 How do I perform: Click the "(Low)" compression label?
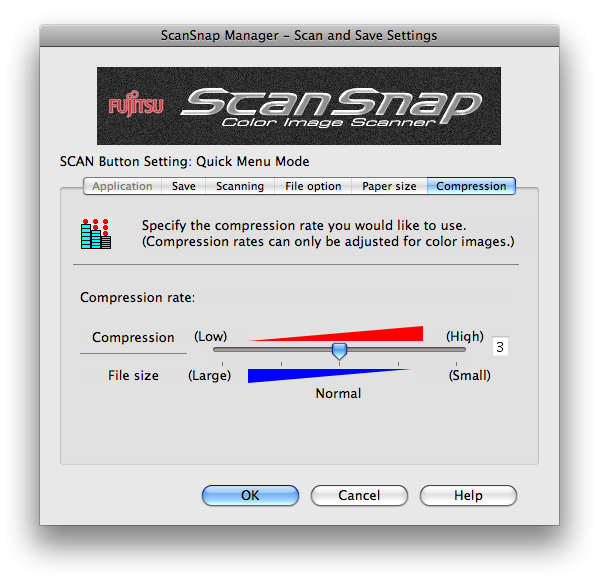pos(210,337)
